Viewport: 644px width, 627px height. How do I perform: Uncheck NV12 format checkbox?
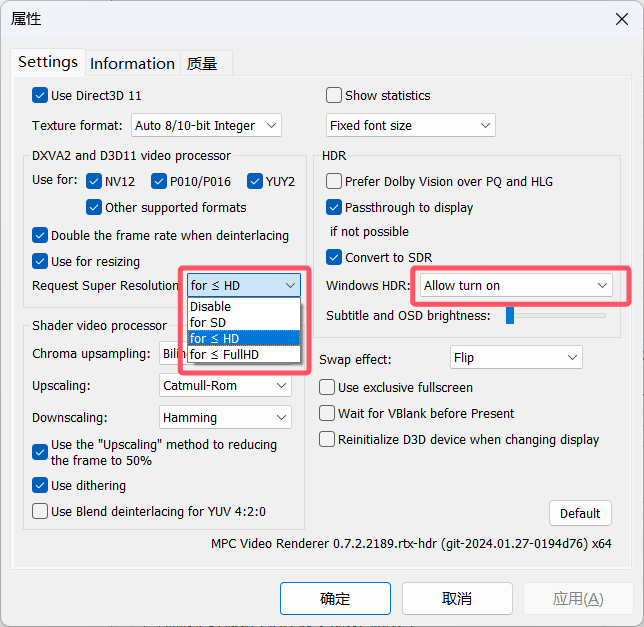(x=96, y=182)
